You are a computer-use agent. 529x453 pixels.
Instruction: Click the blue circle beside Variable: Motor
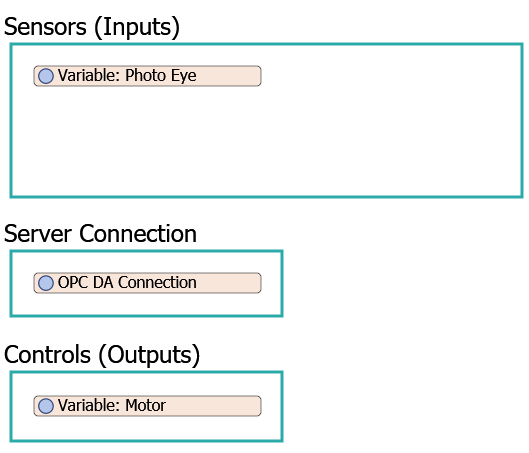[46, 406]
